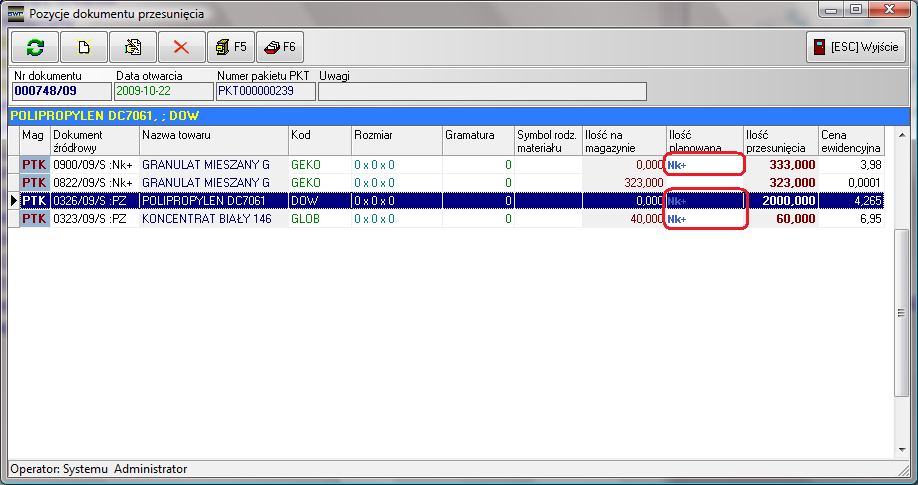
Task: Click the edit document toolbar icon
Action: 133,47
